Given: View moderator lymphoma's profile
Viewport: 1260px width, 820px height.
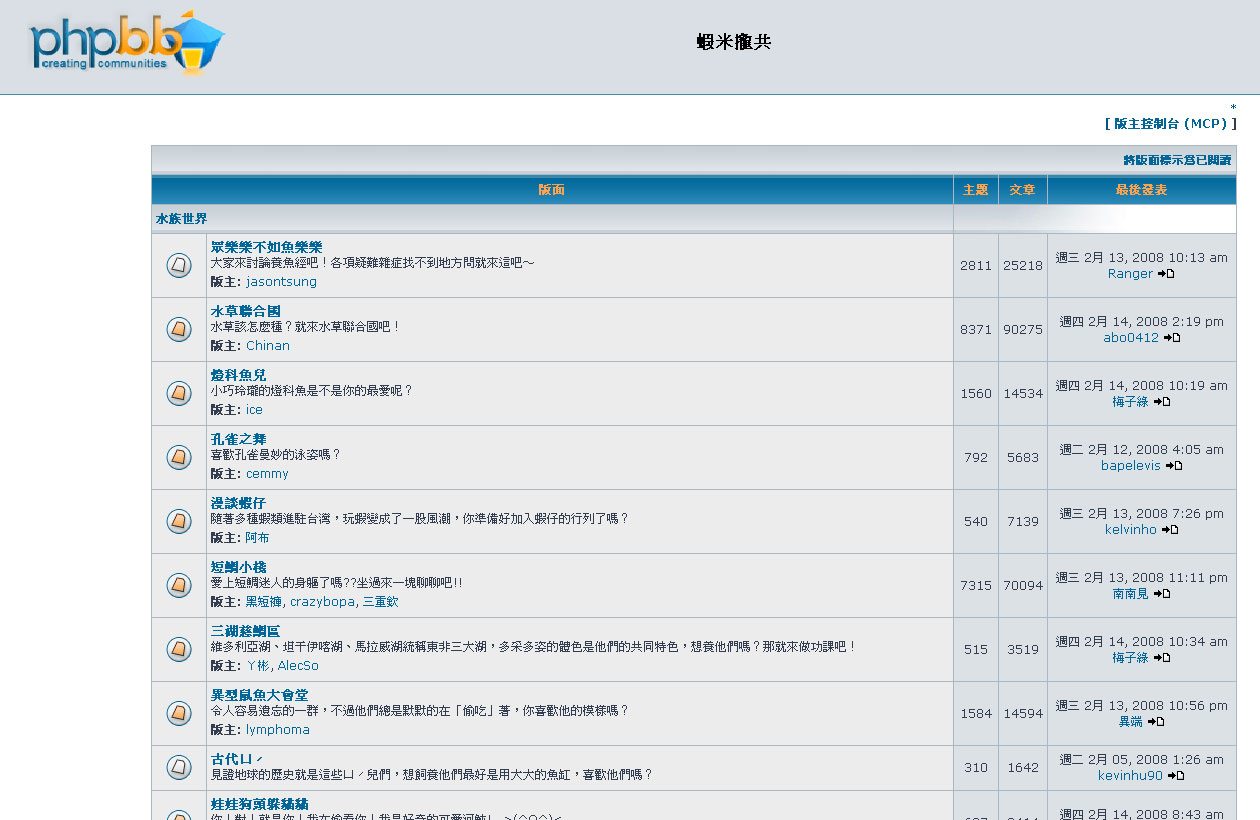Looking at the screenshot, I should click(278, 730).
